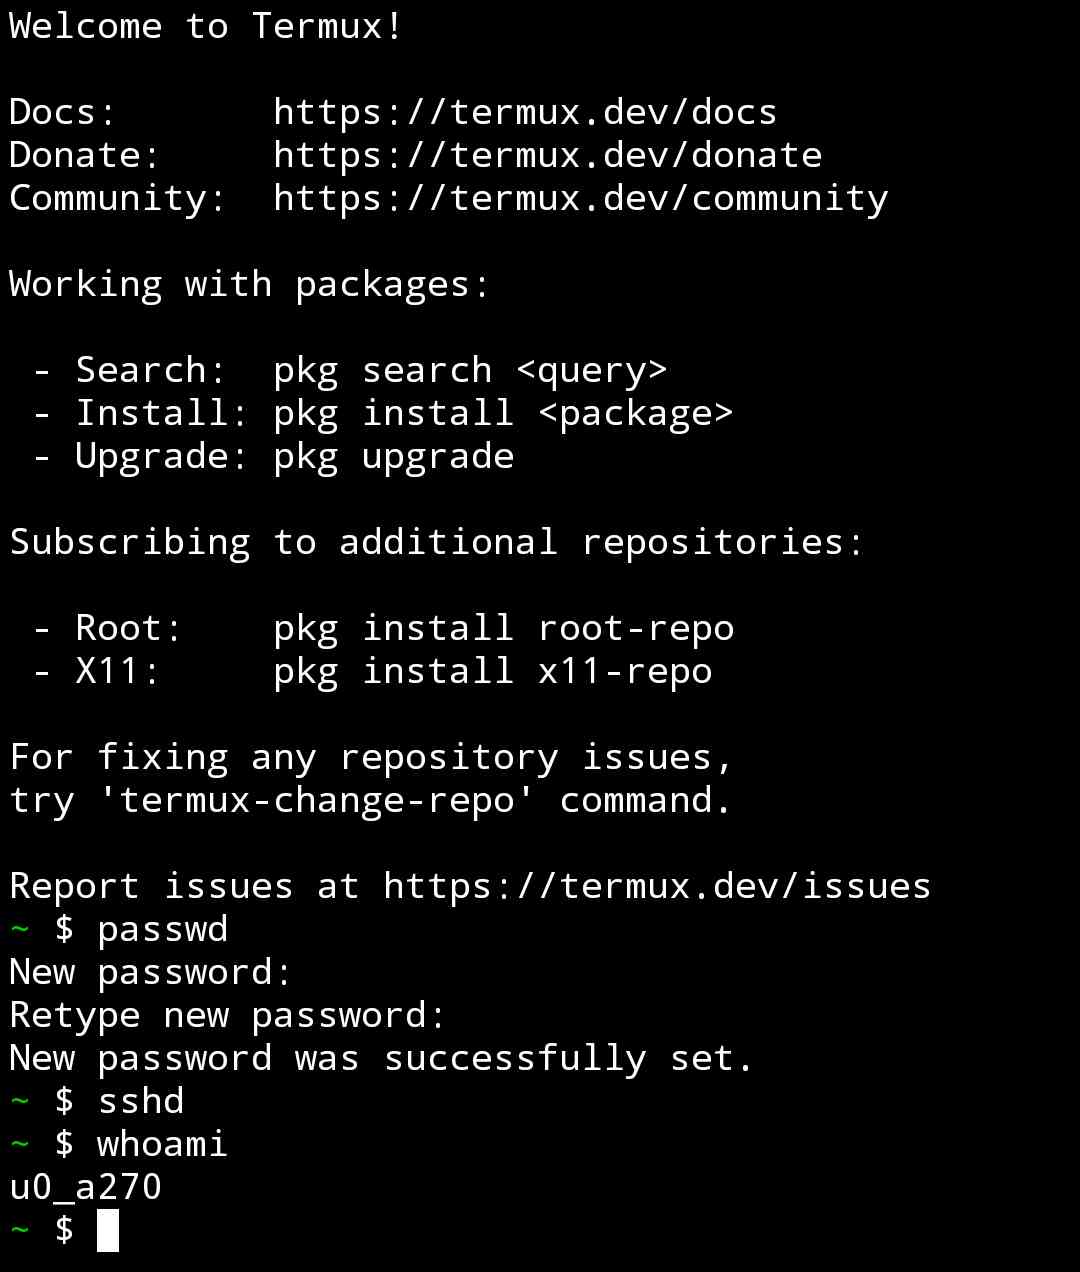Image resolution: width=1080 pixels, height=1272 pixels.
Task: Click the 'Working with packages:' heading
Action: (x=249, y=284)
